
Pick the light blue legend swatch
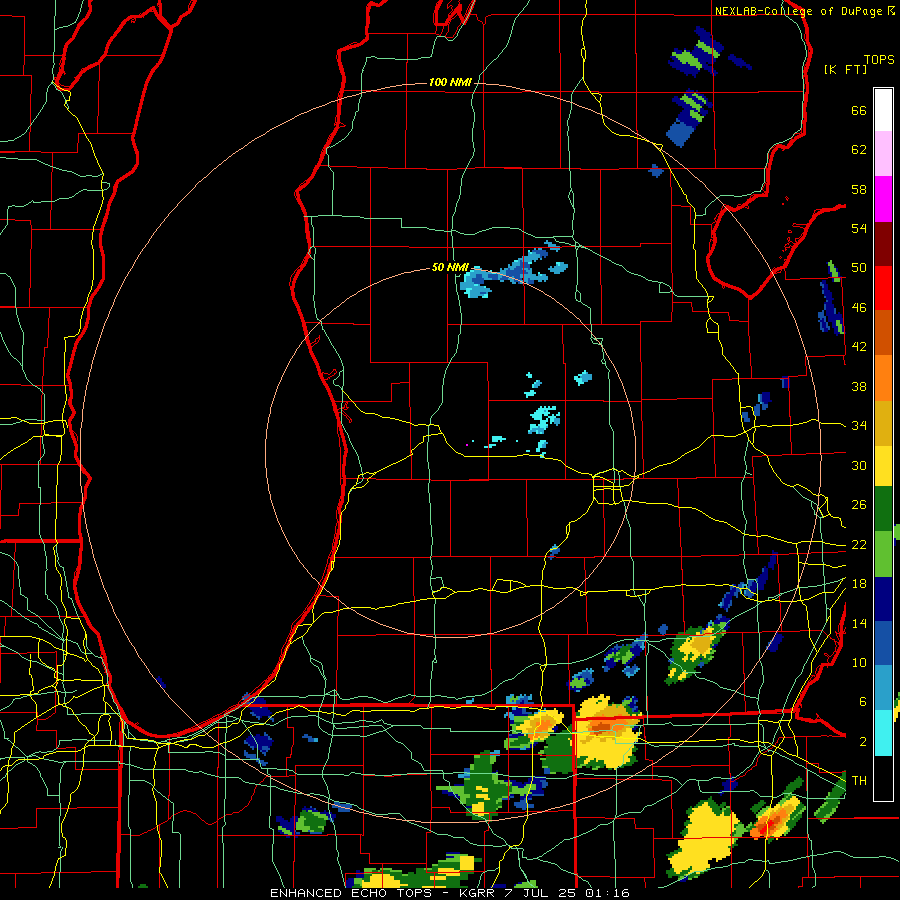coord(883,688)
